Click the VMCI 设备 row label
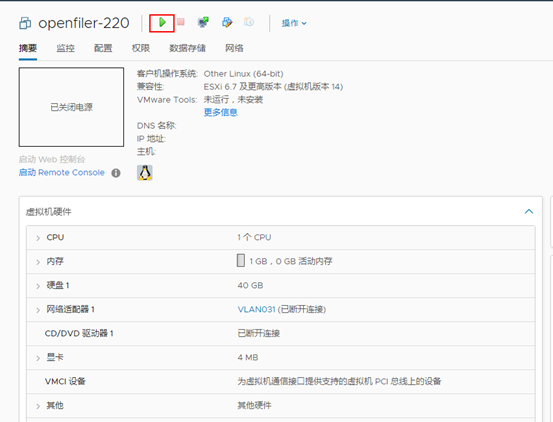The width and height of the screenshot is (553, 422). [65, 381]
